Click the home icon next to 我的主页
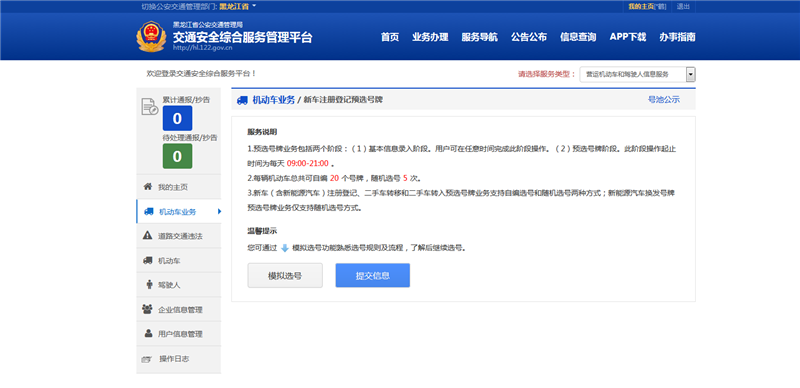 click(x=148, y=187)
